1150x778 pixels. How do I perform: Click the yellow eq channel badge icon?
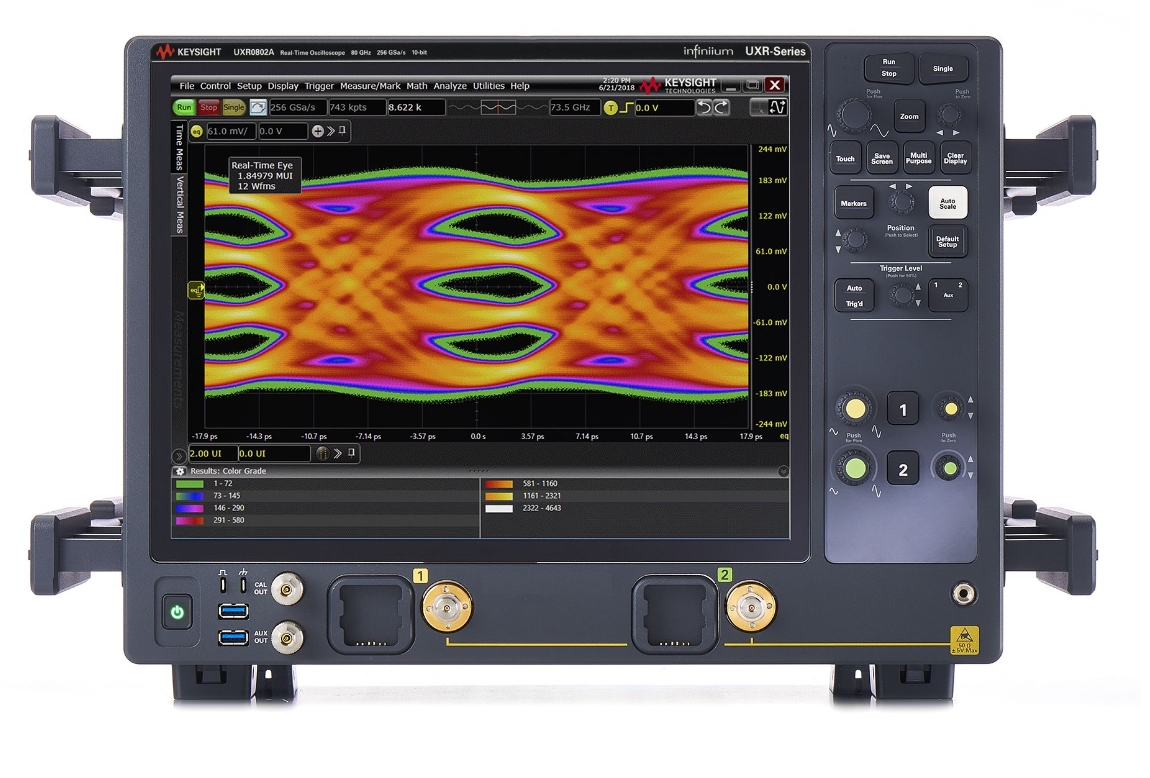coord(196,129)
